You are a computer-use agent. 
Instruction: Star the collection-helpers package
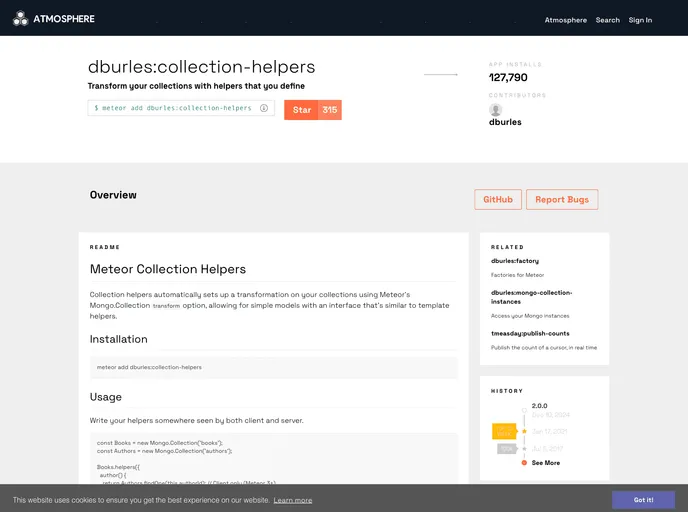(301, 110)
